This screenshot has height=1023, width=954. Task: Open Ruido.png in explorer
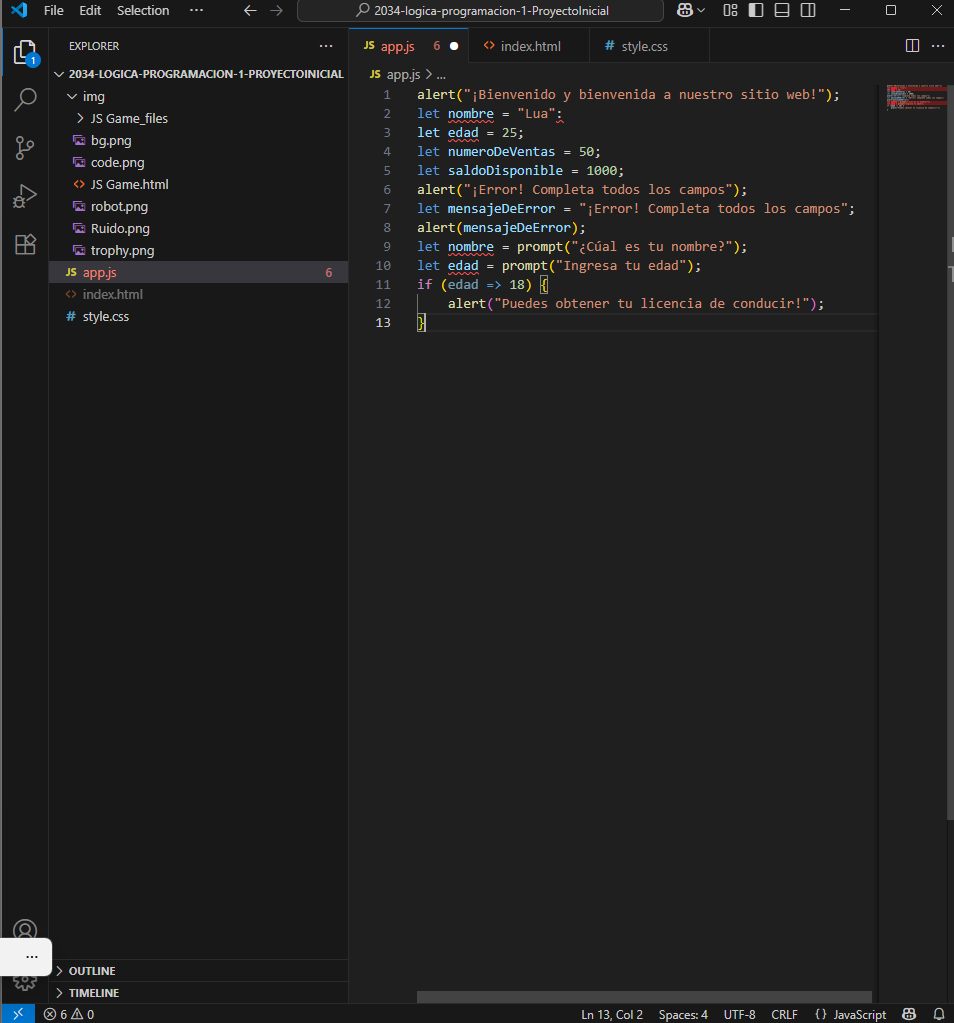pyautogui.click(x=199, y=228)
